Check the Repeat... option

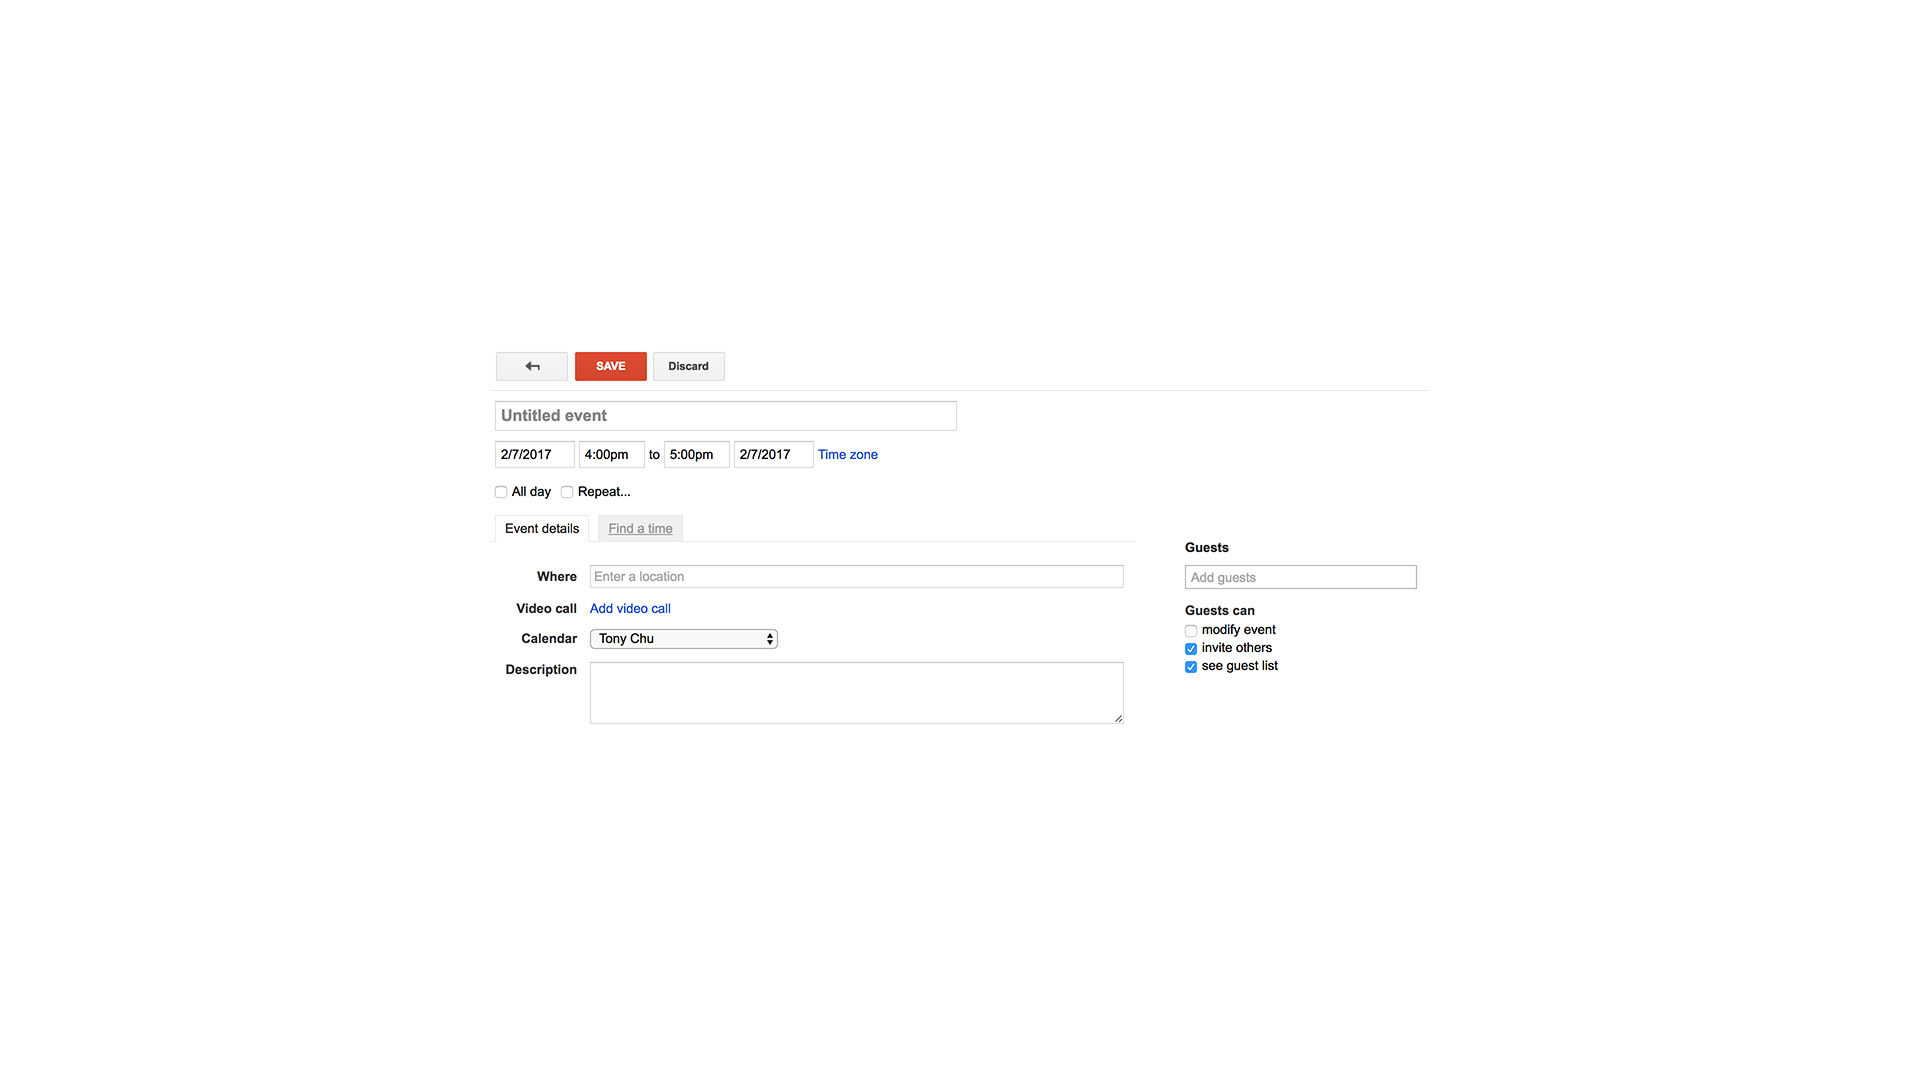567,491
